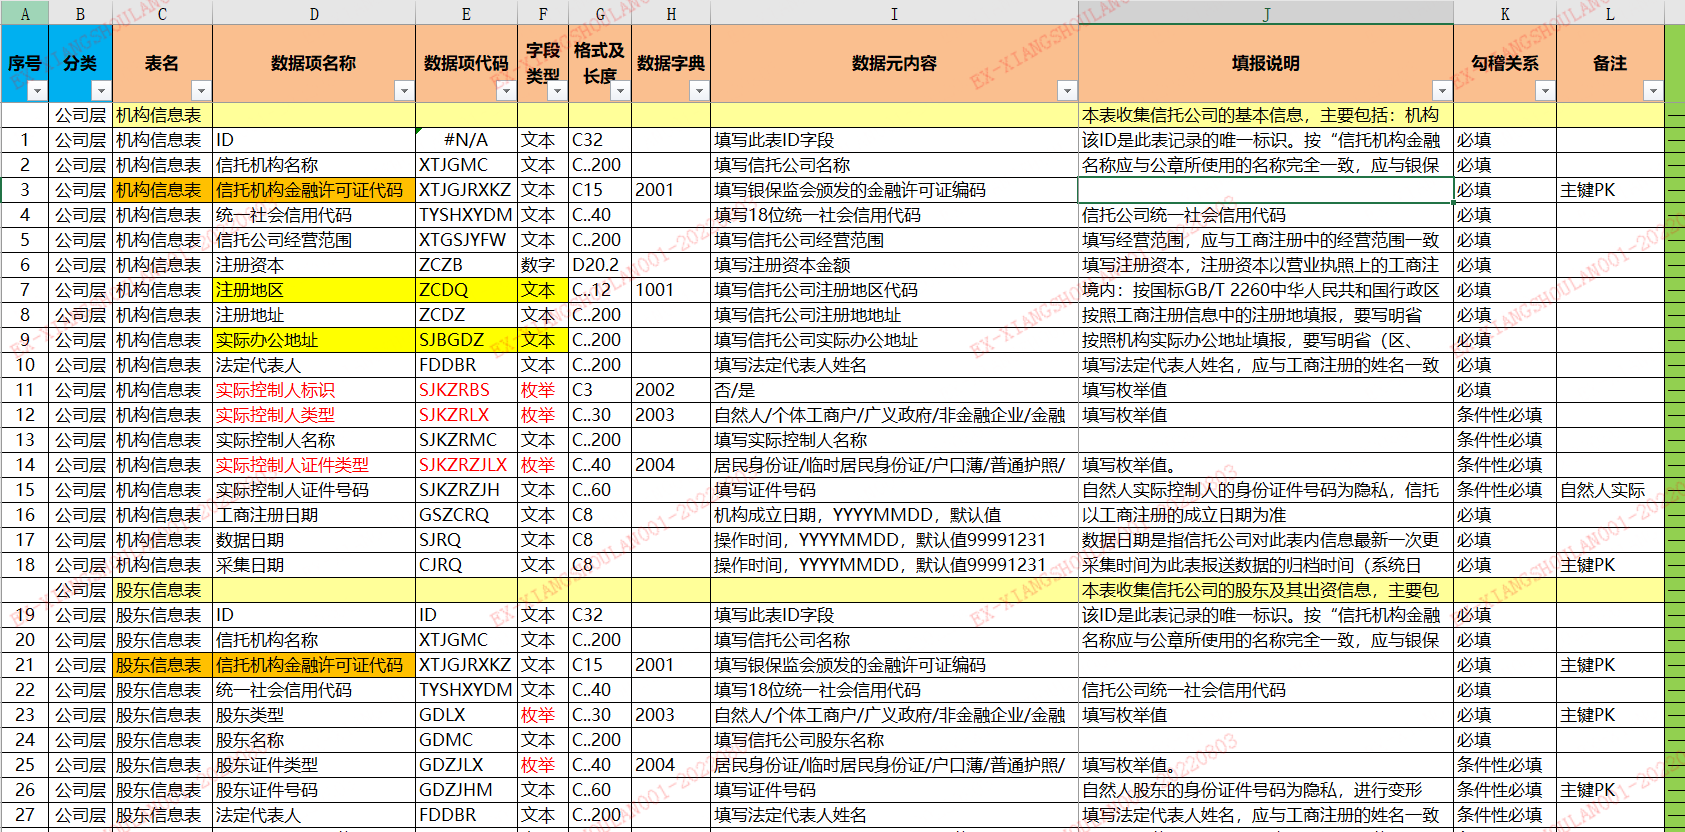Image resolution: width=1685 pixels, height=832 pixels.
Task: Select the yellow SJBGDZ cell
Action: (x=466, y=340)
